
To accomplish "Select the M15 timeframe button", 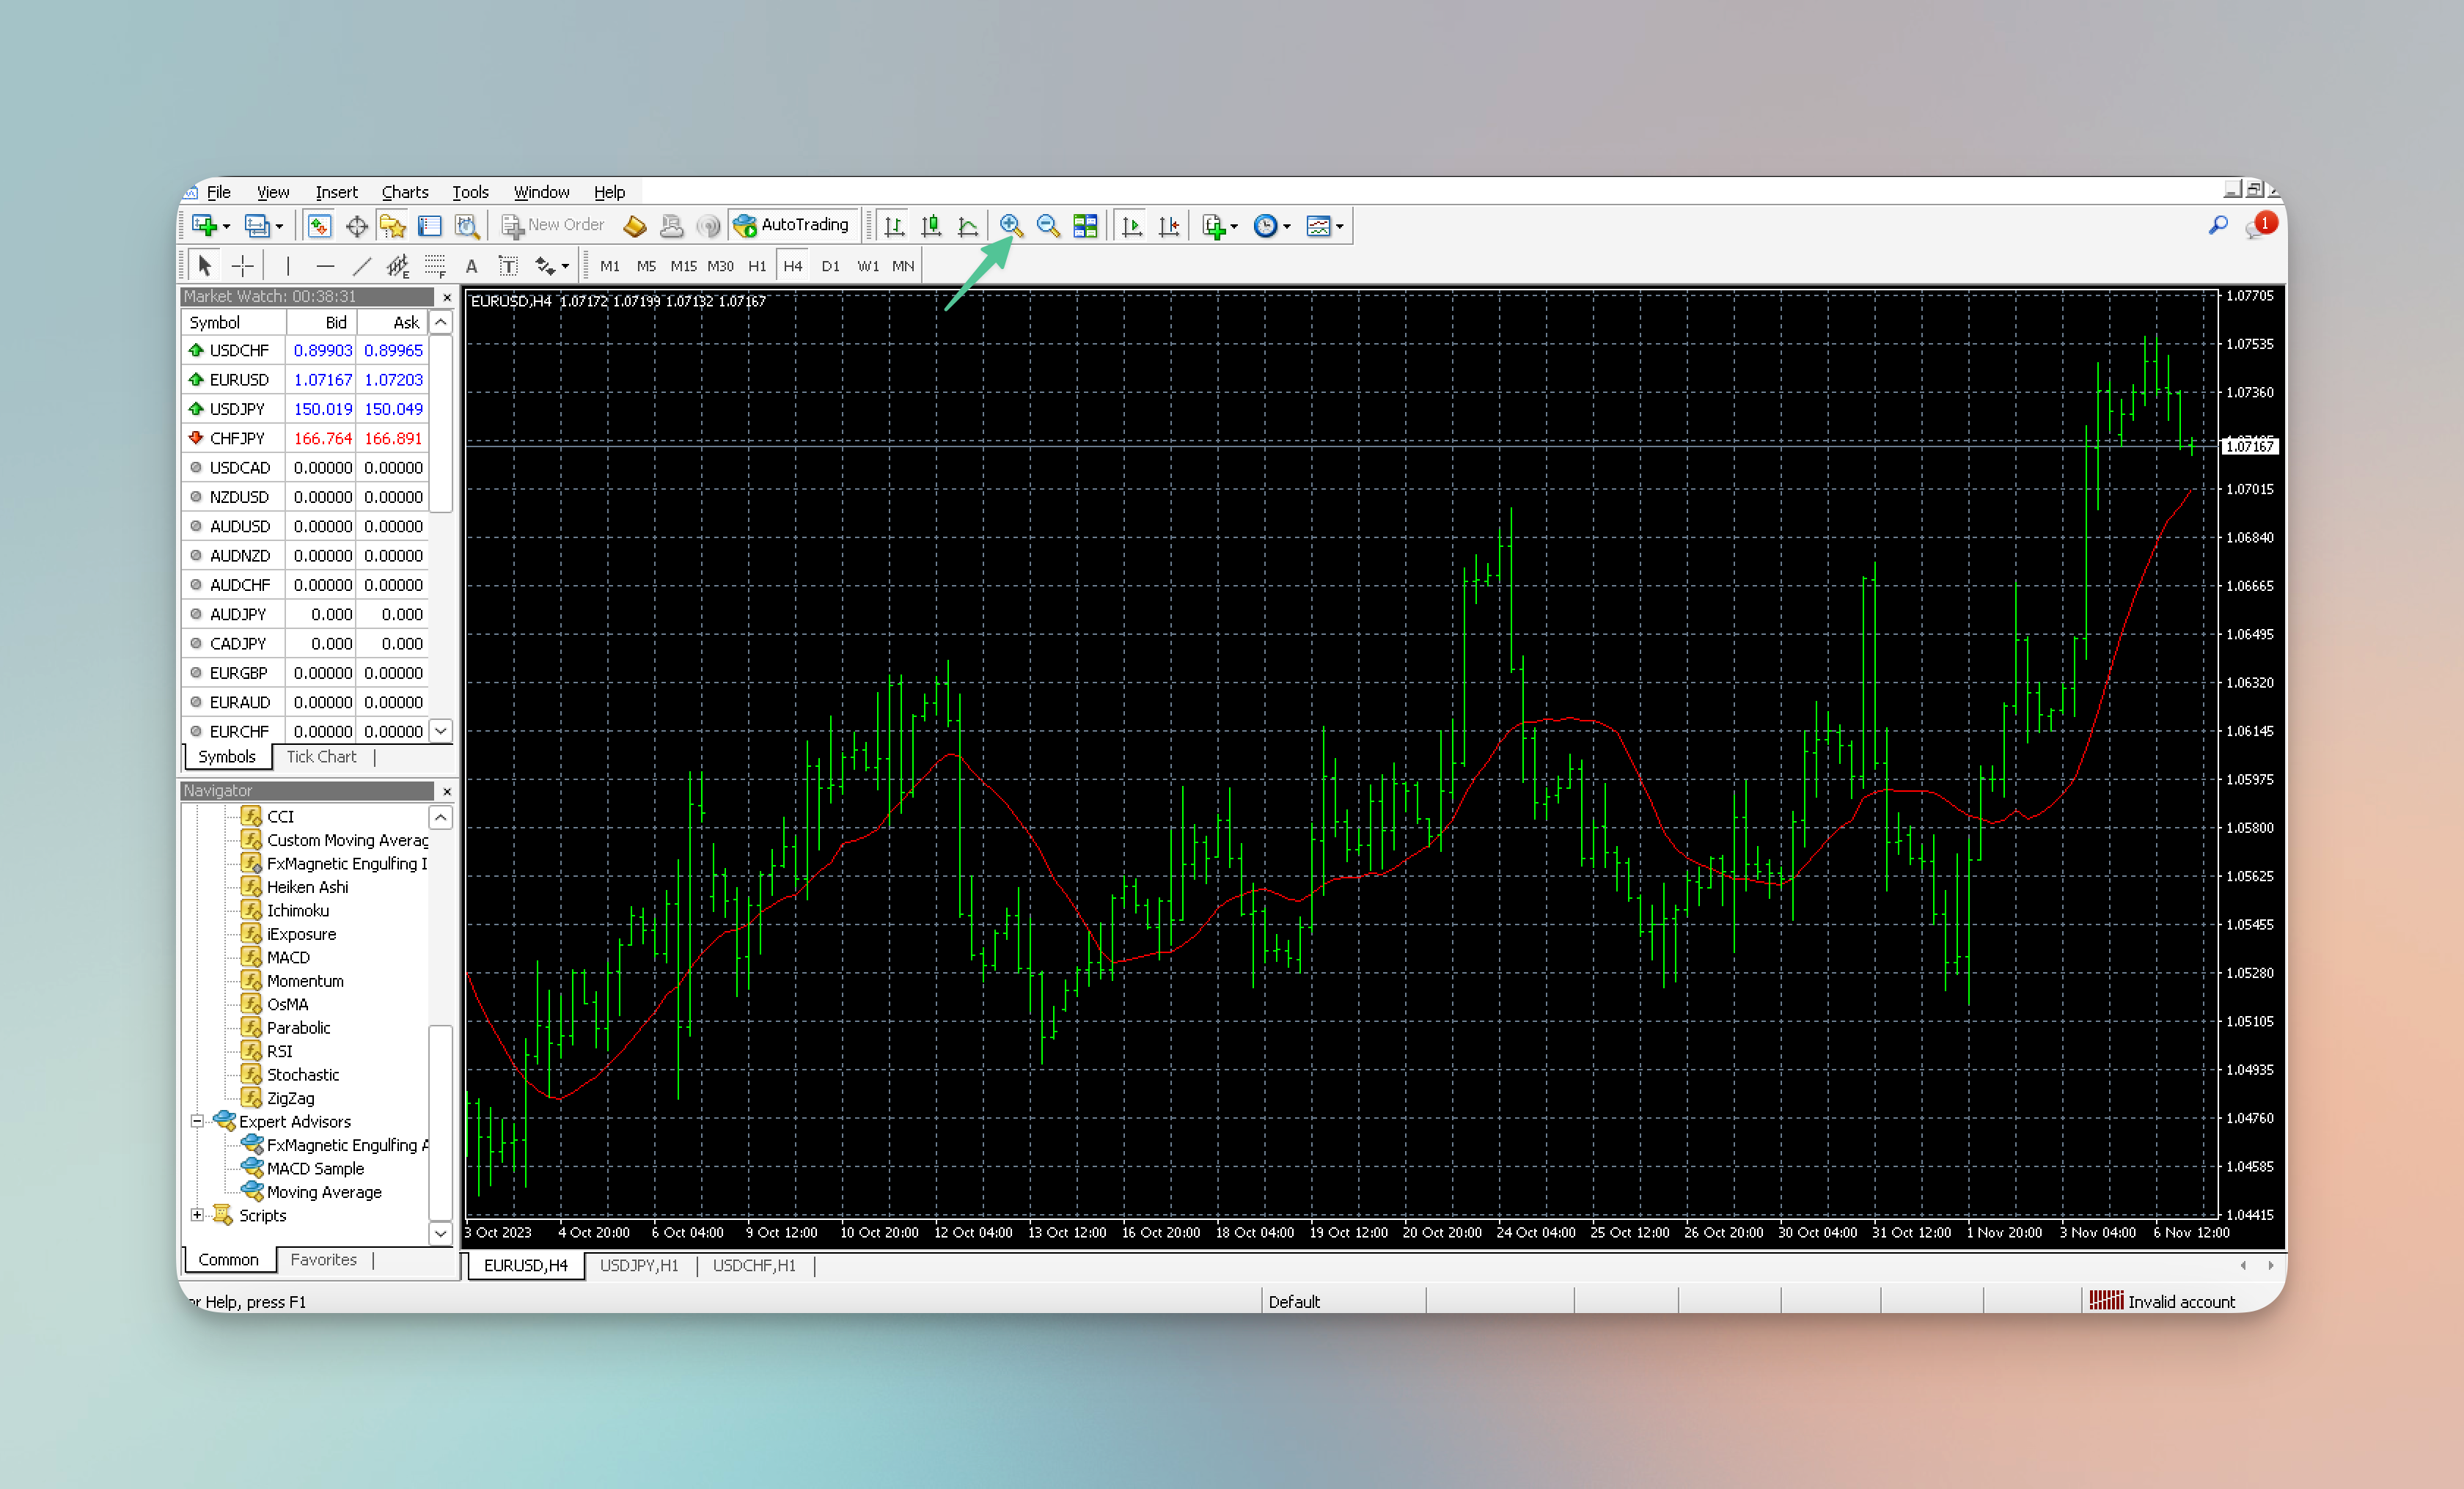I will point(683,266).
